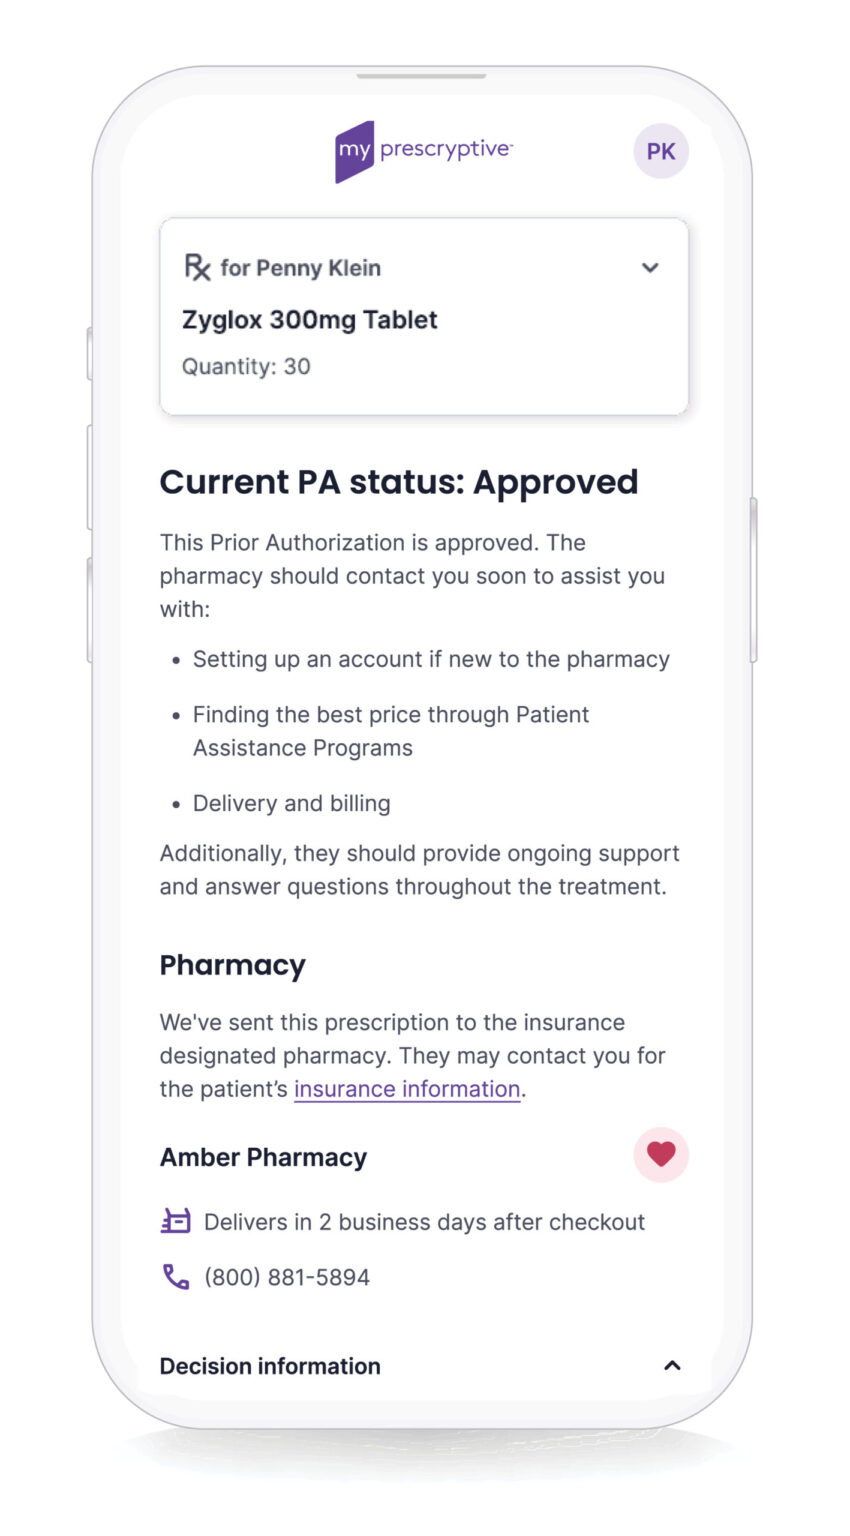Click the purple logo mark beside 'my'

[354, 150]
